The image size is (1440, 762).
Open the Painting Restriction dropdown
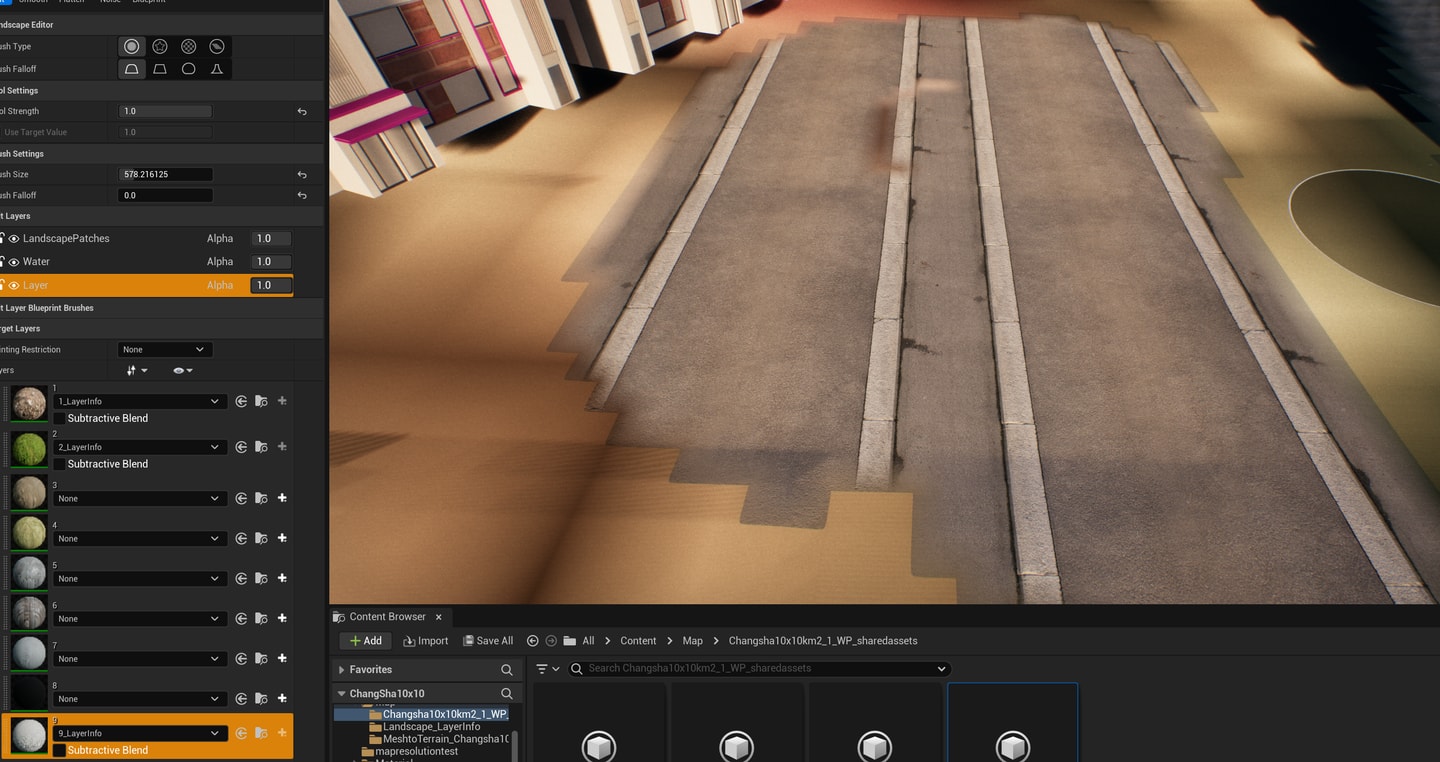[164, 350]
